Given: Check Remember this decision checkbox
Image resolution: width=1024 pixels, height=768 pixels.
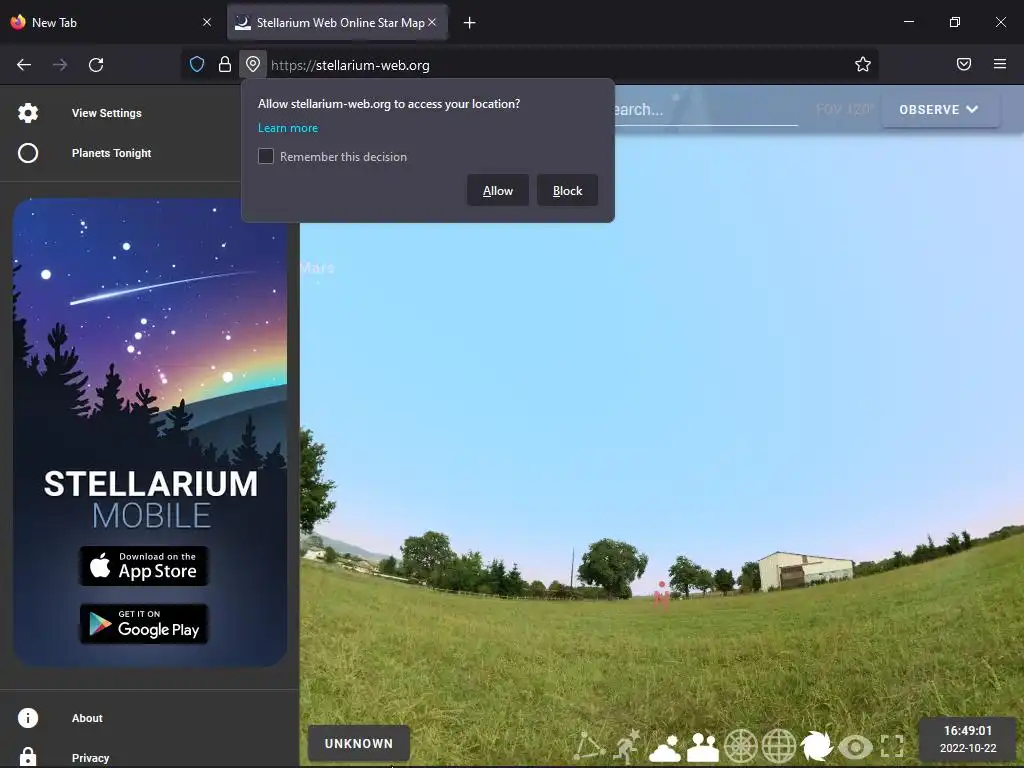Looking at the screenshot, I should pos(266,156).
